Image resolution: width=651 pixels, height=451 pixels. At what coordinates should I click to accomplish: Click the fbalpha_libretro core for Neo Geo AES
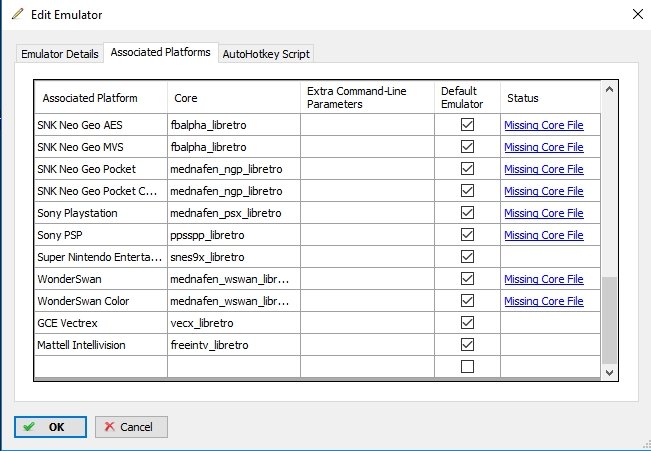coord(234,125)
